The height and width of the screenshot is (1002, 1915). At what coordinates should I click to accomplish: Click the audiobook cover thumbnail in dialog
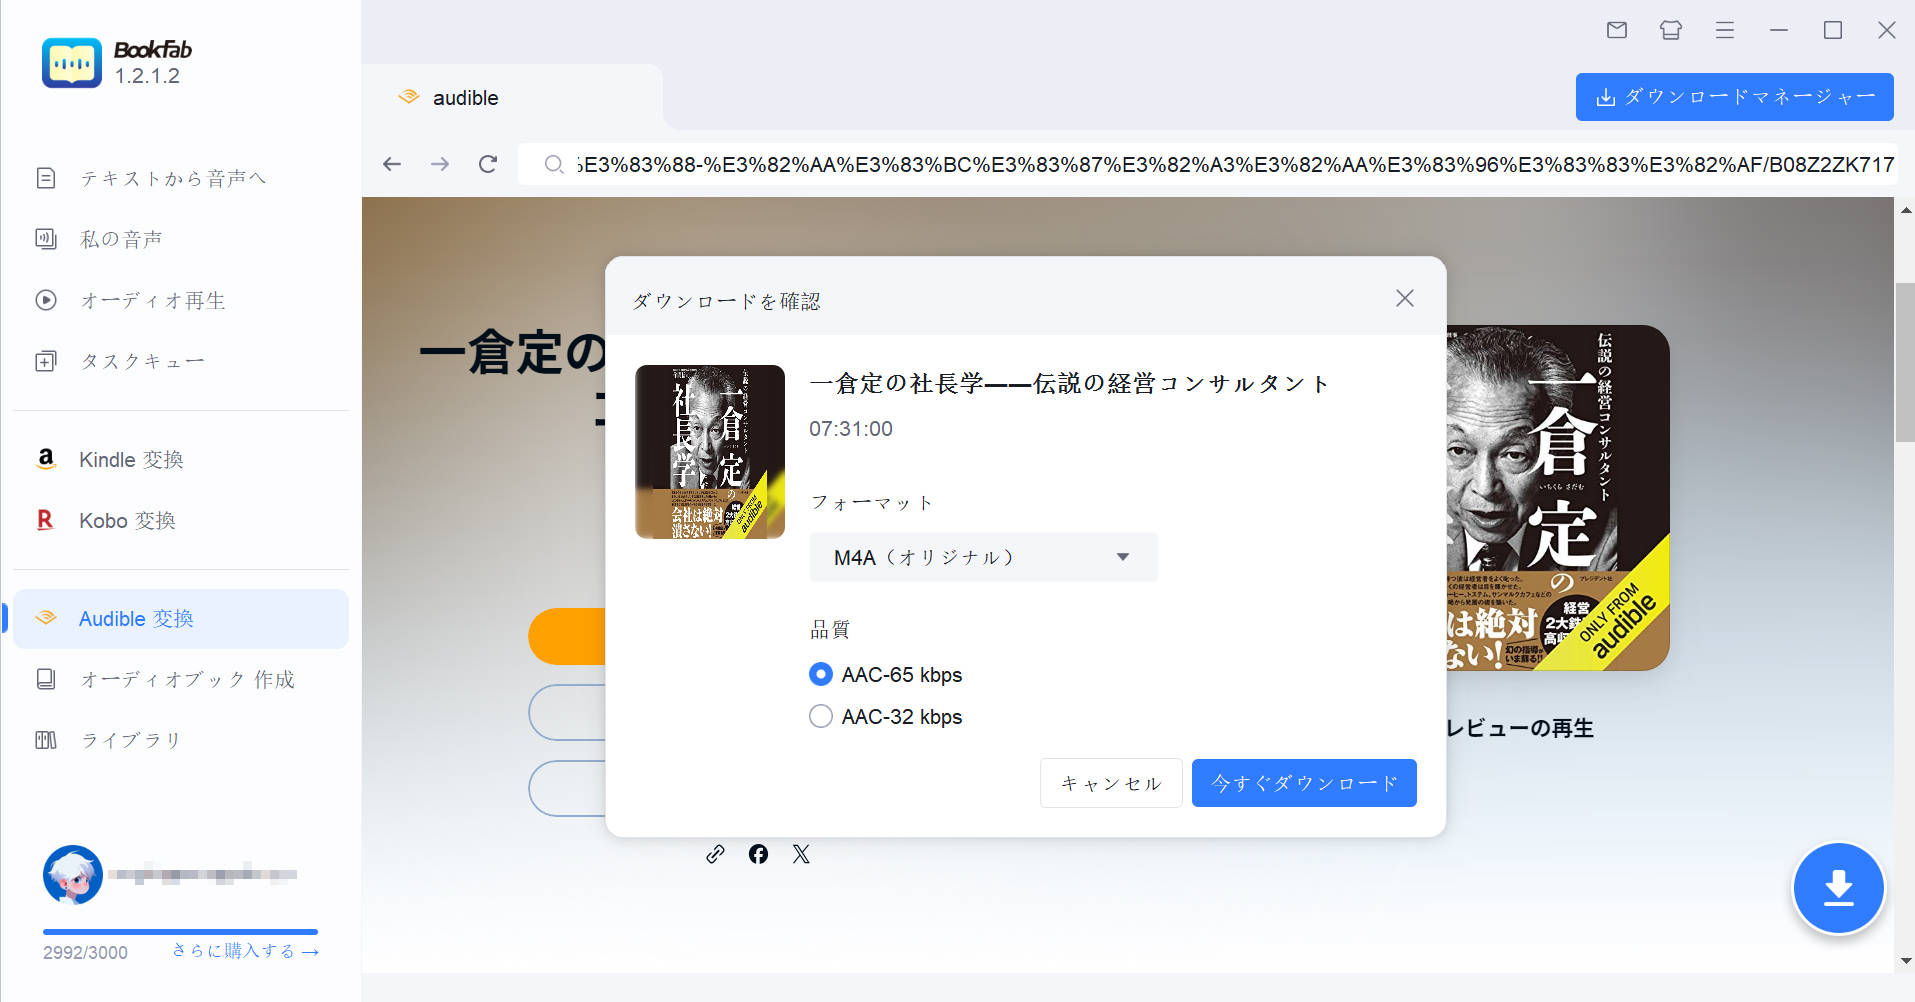(710, 452)
